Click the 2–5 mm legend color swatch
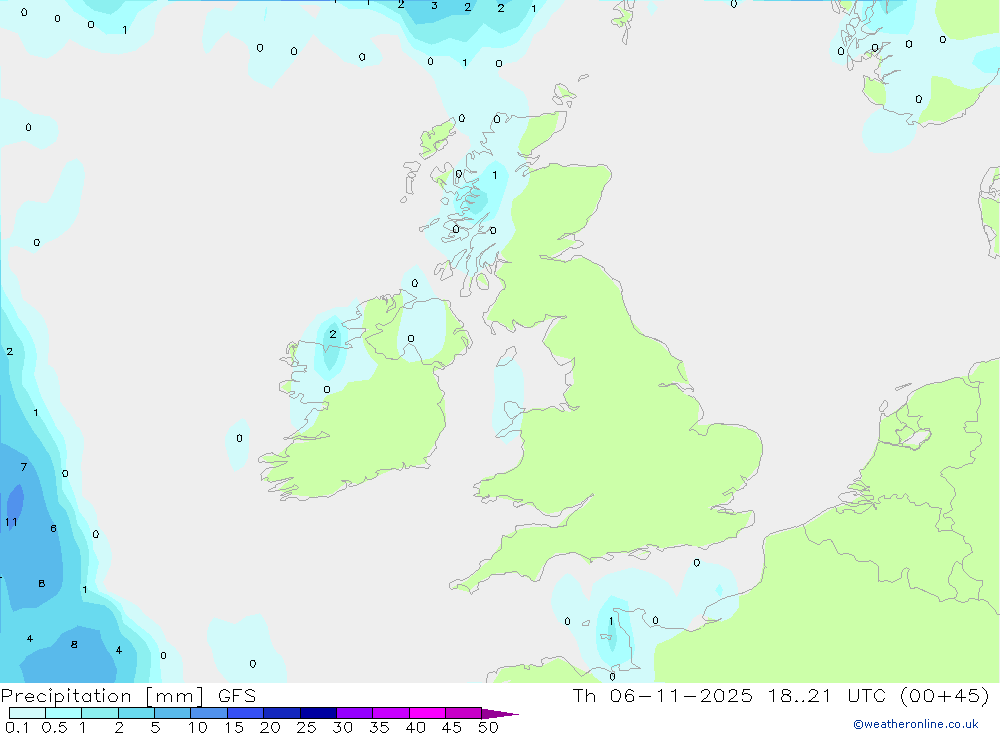The image size is (1000, 733). pos(136,713)
